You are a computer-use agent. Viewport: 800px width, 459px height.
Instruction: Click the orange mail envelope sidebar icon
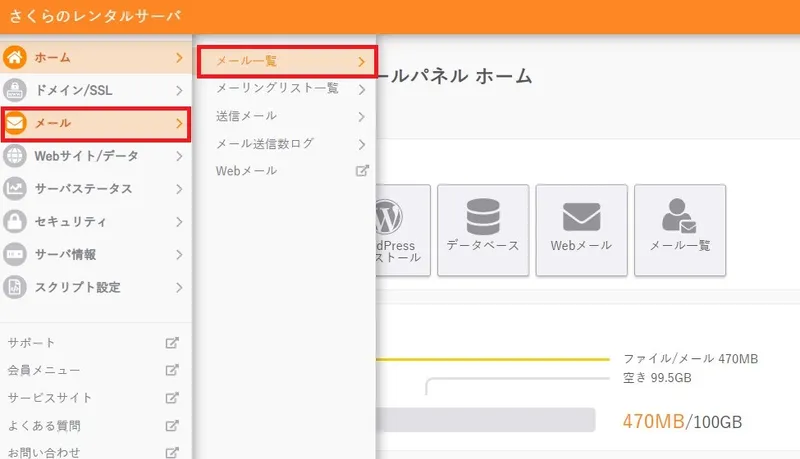tap(15, 123)
